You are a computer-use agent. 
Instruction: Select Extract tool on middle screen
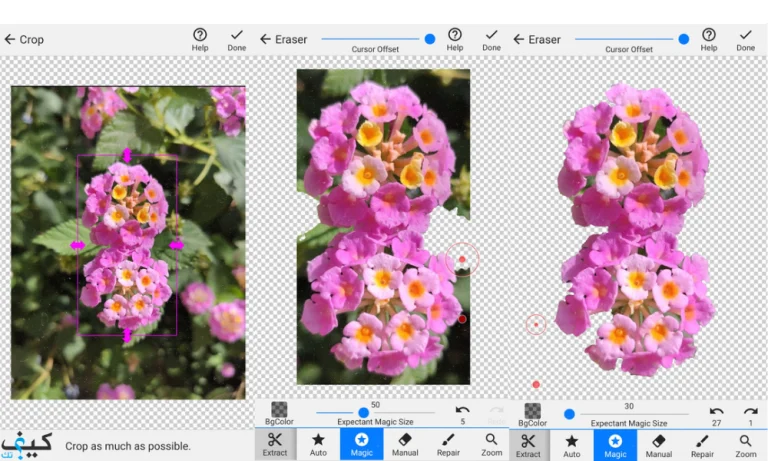coord(275,444)
